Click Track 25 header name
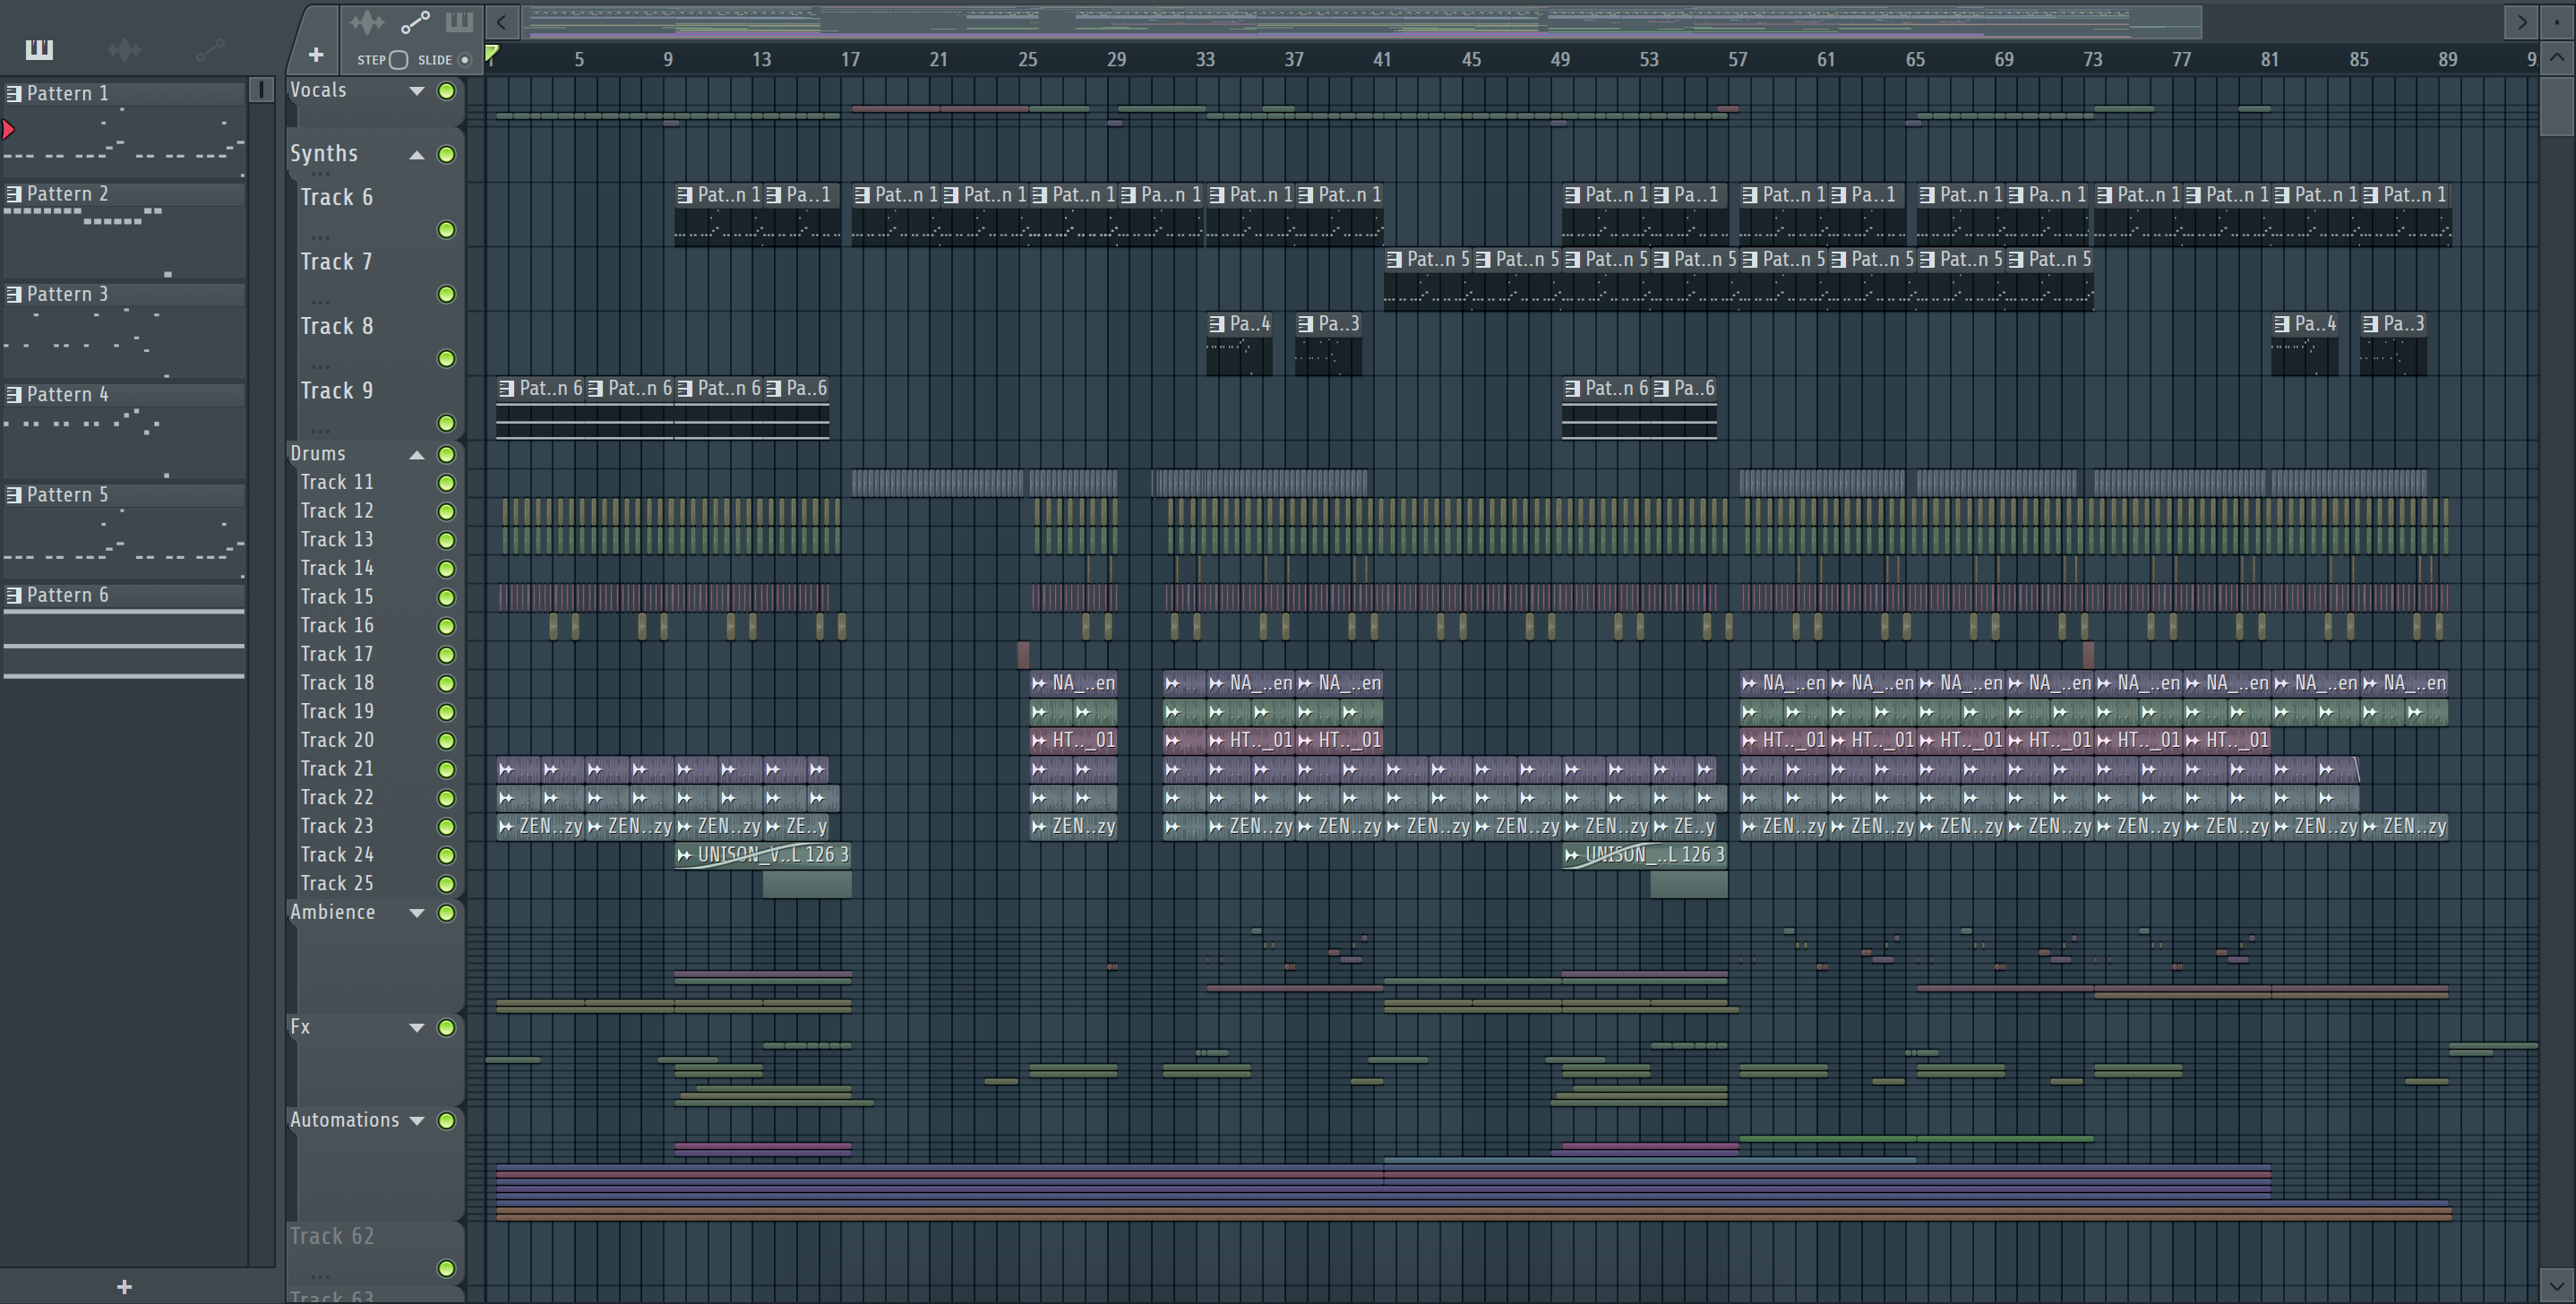This screenshot has width=2576, height=1304. point(336,884)
